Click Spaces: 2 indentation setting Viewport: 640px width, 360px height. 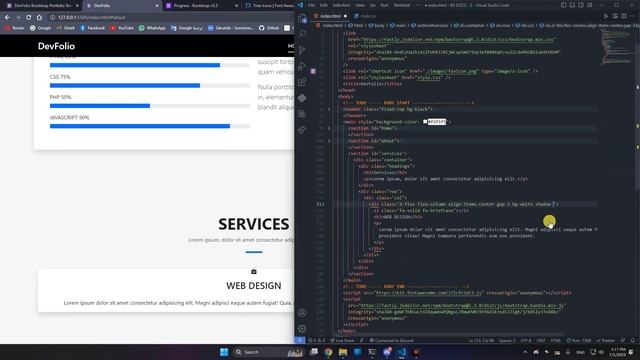(507, 340)
